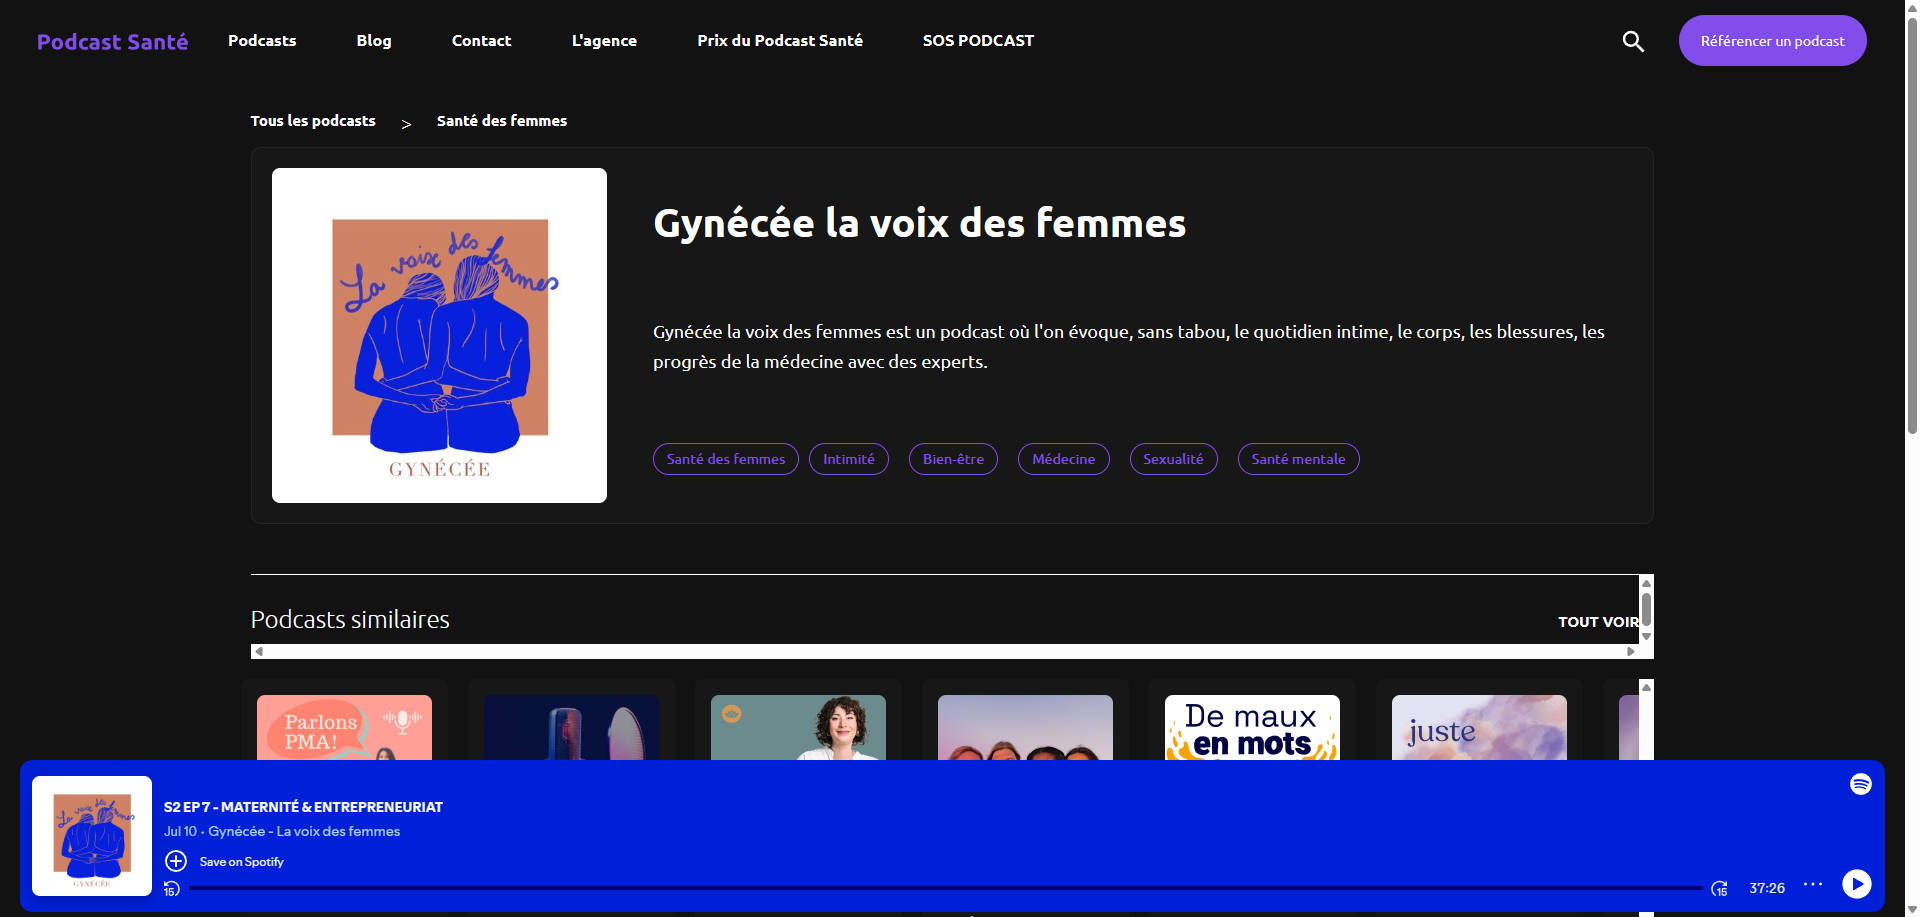Open the search magnifier icon
The image size is (1920, 917).
(x=1632, y=41)
